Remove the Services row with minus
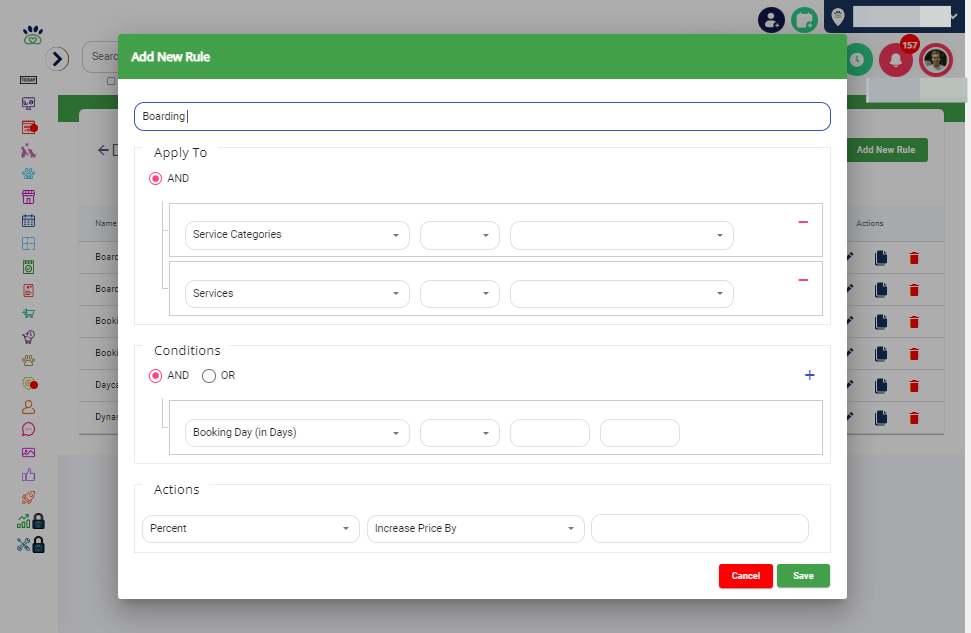 click(x=803, y=280)
